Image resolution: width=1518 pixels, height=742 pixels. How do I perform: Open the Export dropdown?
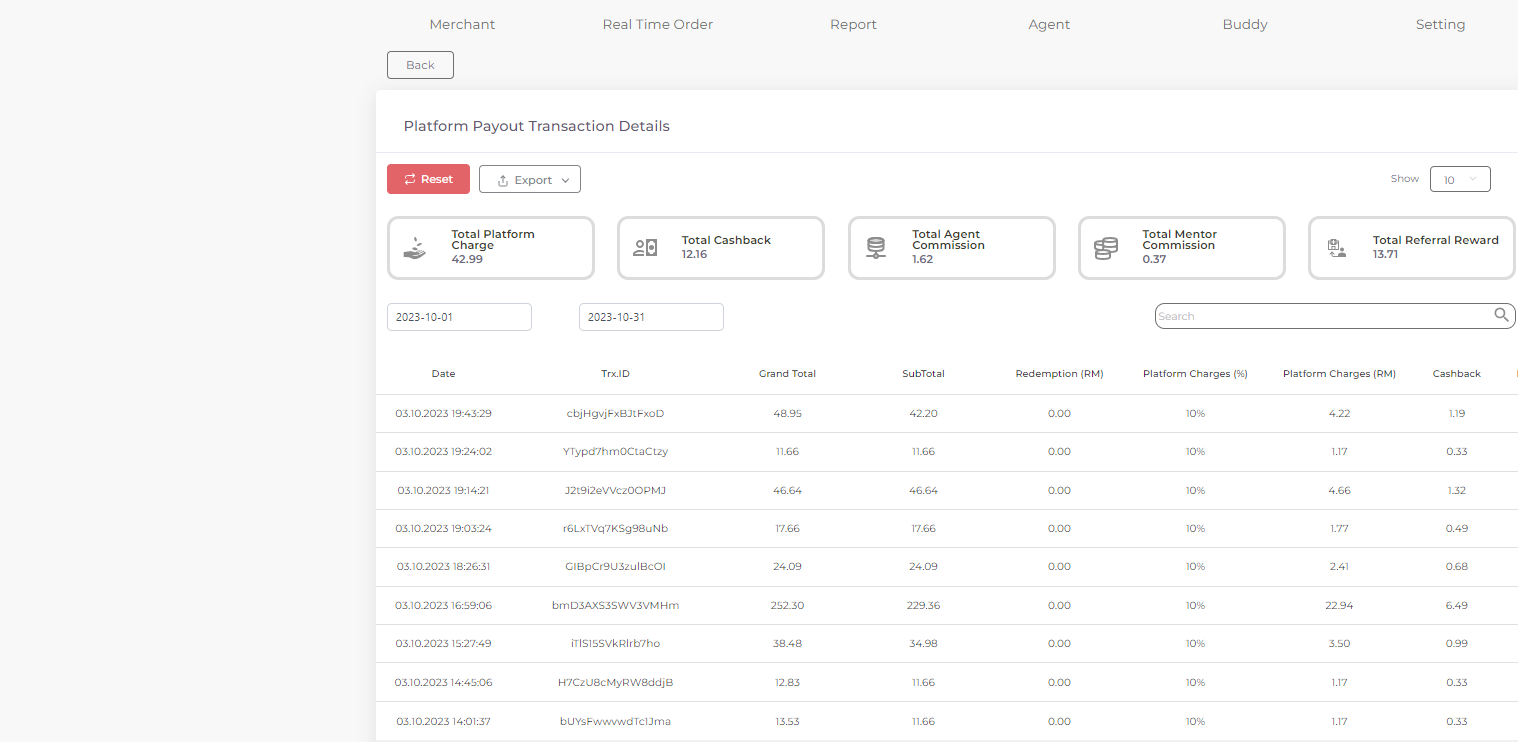pyautogui.click(x=529, y=180)
